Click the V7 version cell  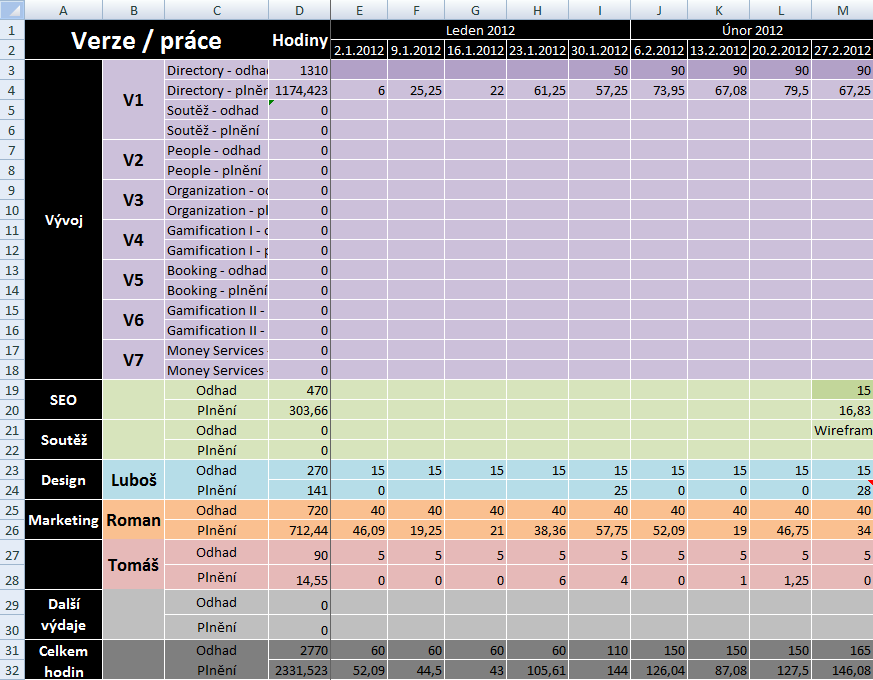click(134, 360)
